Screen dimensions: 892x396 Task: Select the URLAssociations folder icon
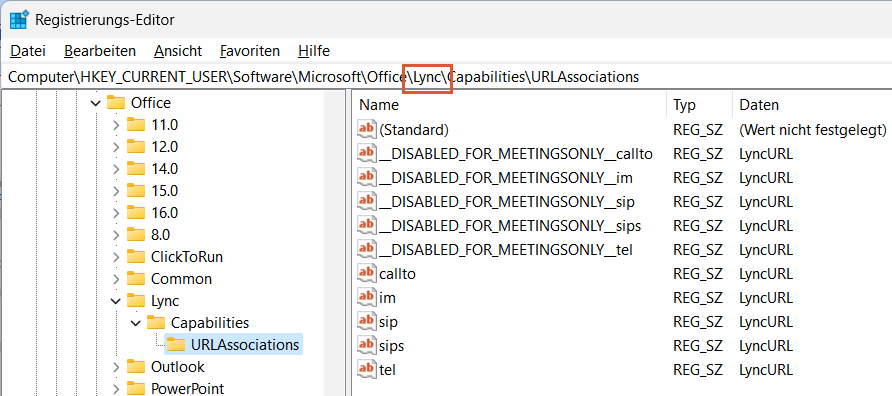click(176, 345)
